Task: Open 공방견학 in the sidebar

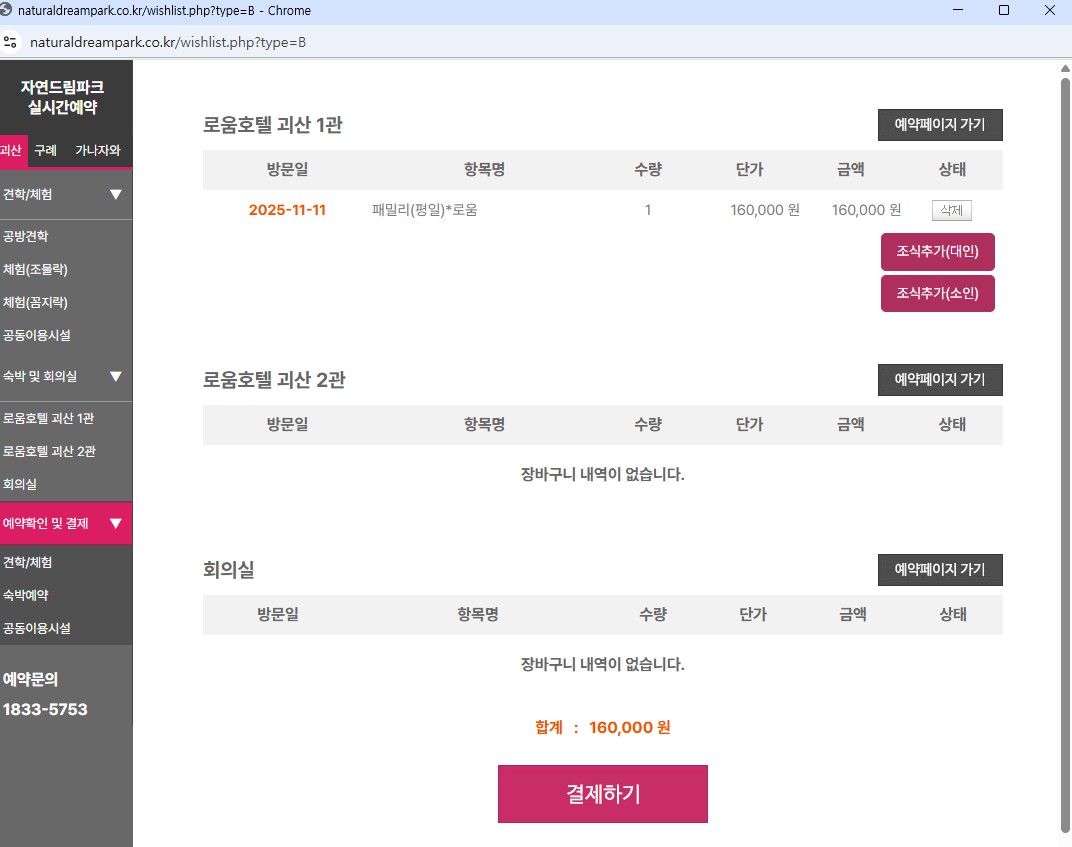Action: tap(26, 237)
